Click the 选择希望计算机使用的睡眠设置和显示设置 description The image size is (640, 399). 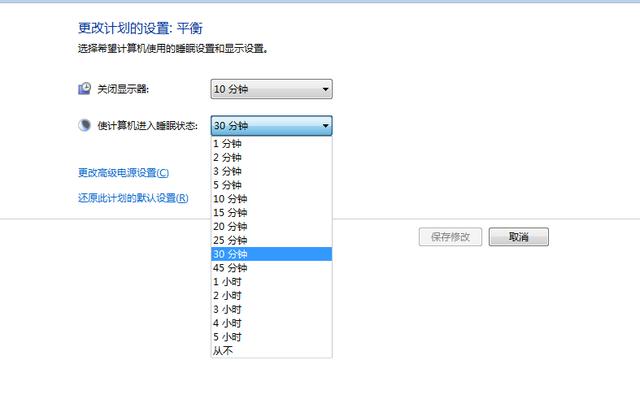pyautogui.click(x=173, y=49)
